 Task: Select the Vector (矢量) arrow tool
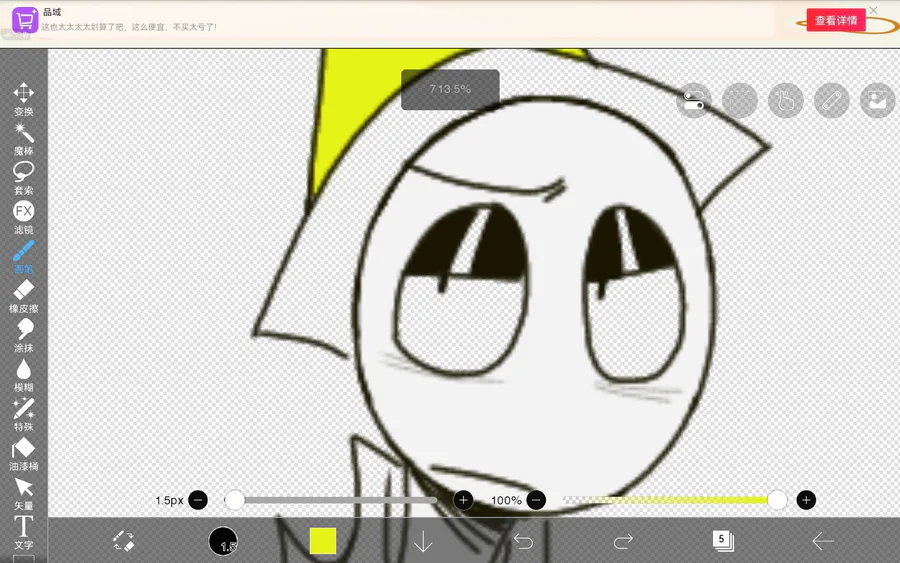(24, 494)
